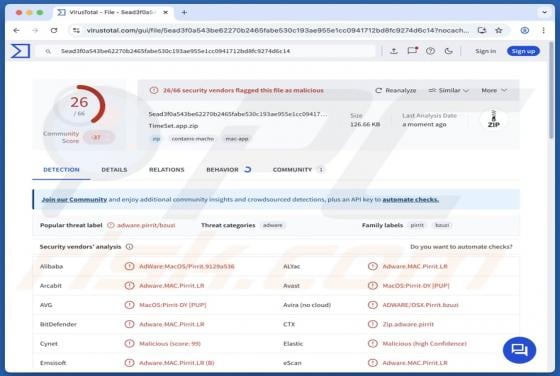Click the Sign in link
This screenshot has width=560, height=376.
(x=485, y=51)
